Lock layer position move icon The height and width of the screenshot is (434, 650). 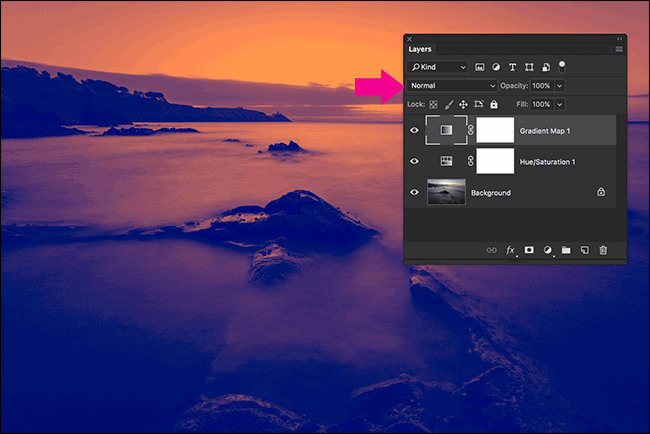463,104
